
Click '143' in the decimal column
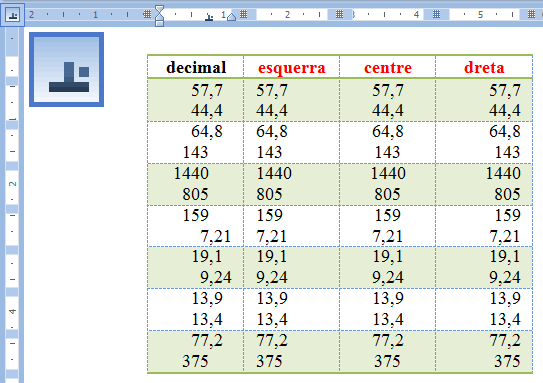(x=195, y=152)
